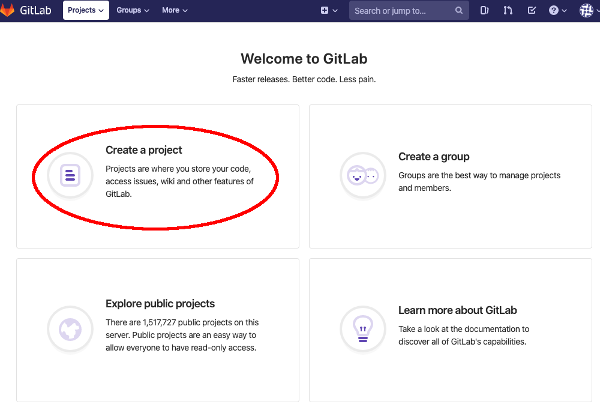This screenshot has width=600, height=413.
Task: Click text 'Groups are the best way to manage projects'
Action: pos(479,175)
